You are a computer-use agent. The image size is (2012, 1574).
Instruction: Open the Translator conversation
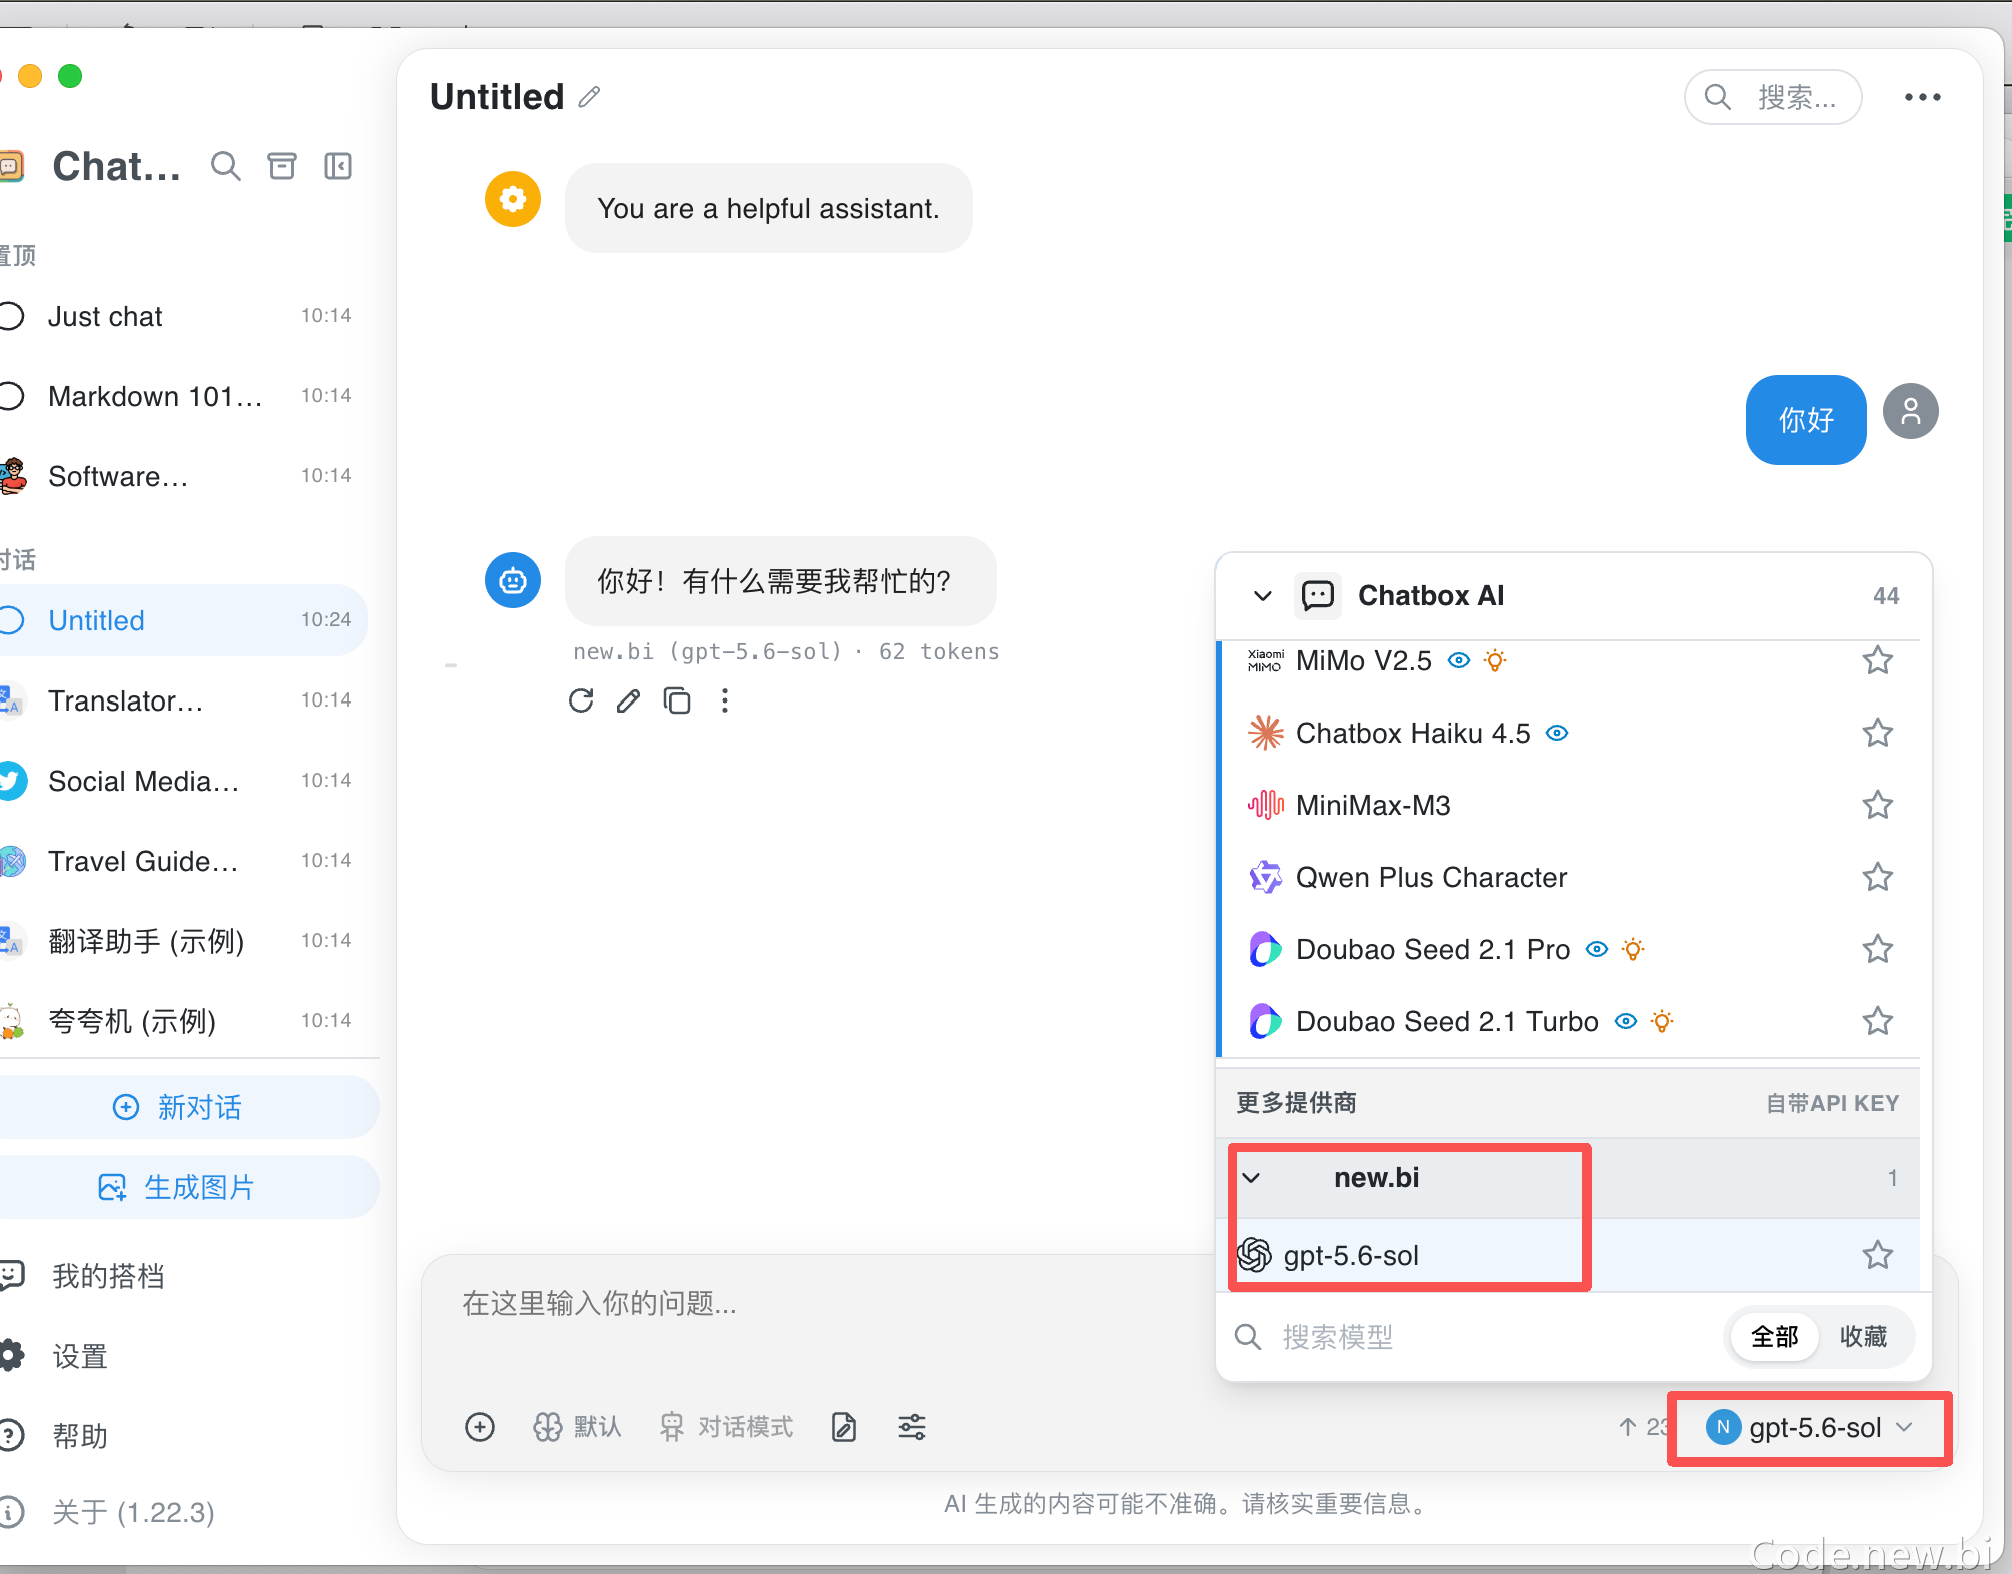[x=182, y=700]
